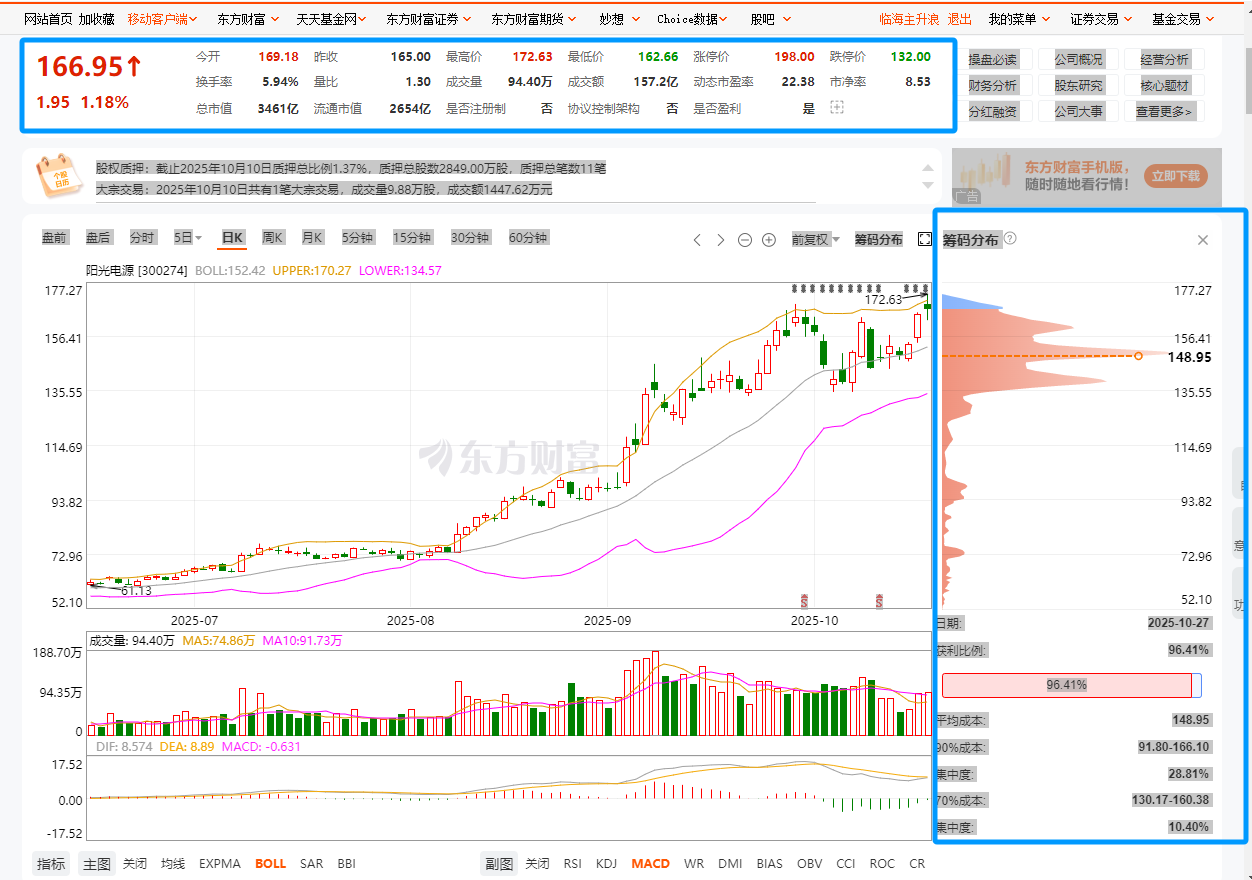Viewport: 1252px width, 880px height.
Task: Select ROC sub-chart indicator
Action: 882,863
